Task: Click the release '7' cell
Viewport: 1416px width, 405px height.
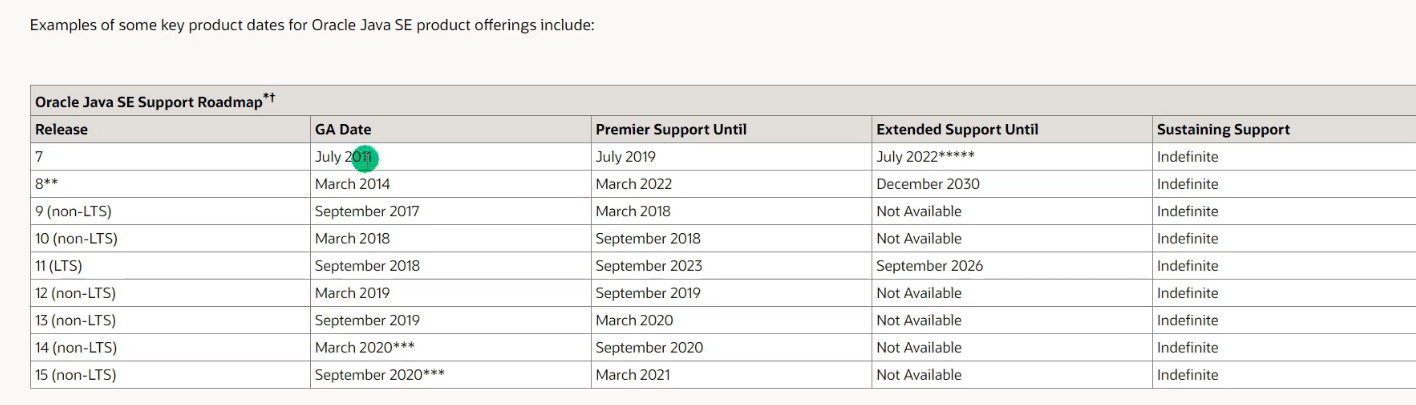Action: [x=39, y=157]
